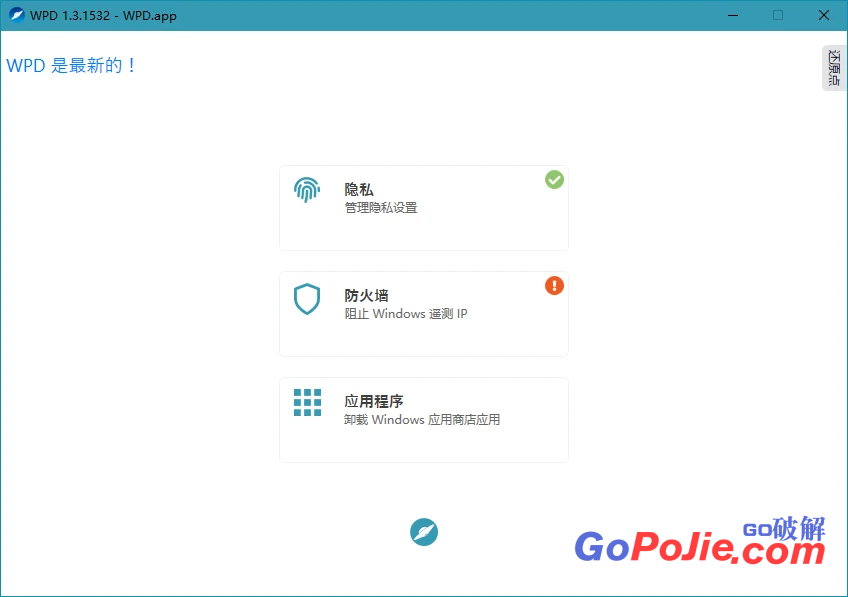Click the WPD app icon in title bar
848x597 pixels.
click(17, 15)
